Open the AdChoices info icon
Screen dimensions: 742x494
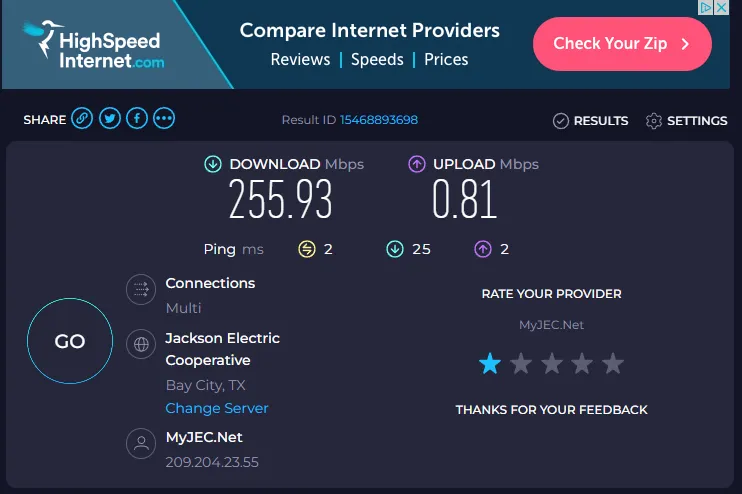705,7
